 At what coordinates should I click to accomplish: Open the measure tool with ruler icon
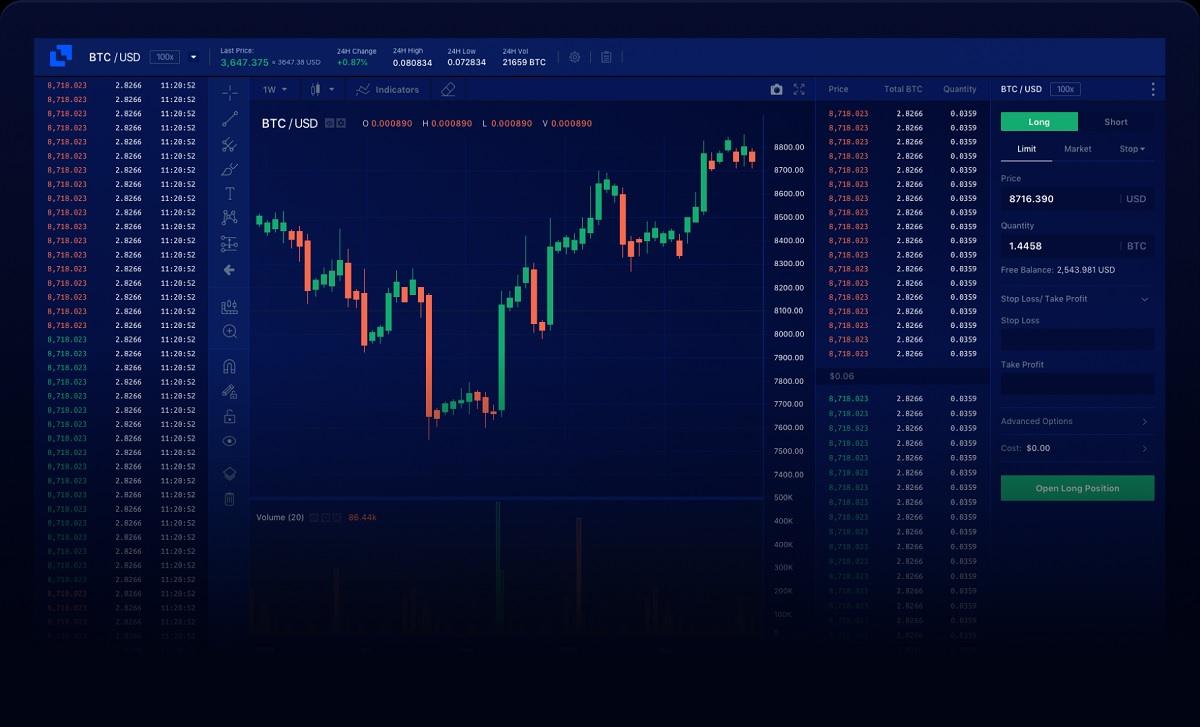pos(229,306)
